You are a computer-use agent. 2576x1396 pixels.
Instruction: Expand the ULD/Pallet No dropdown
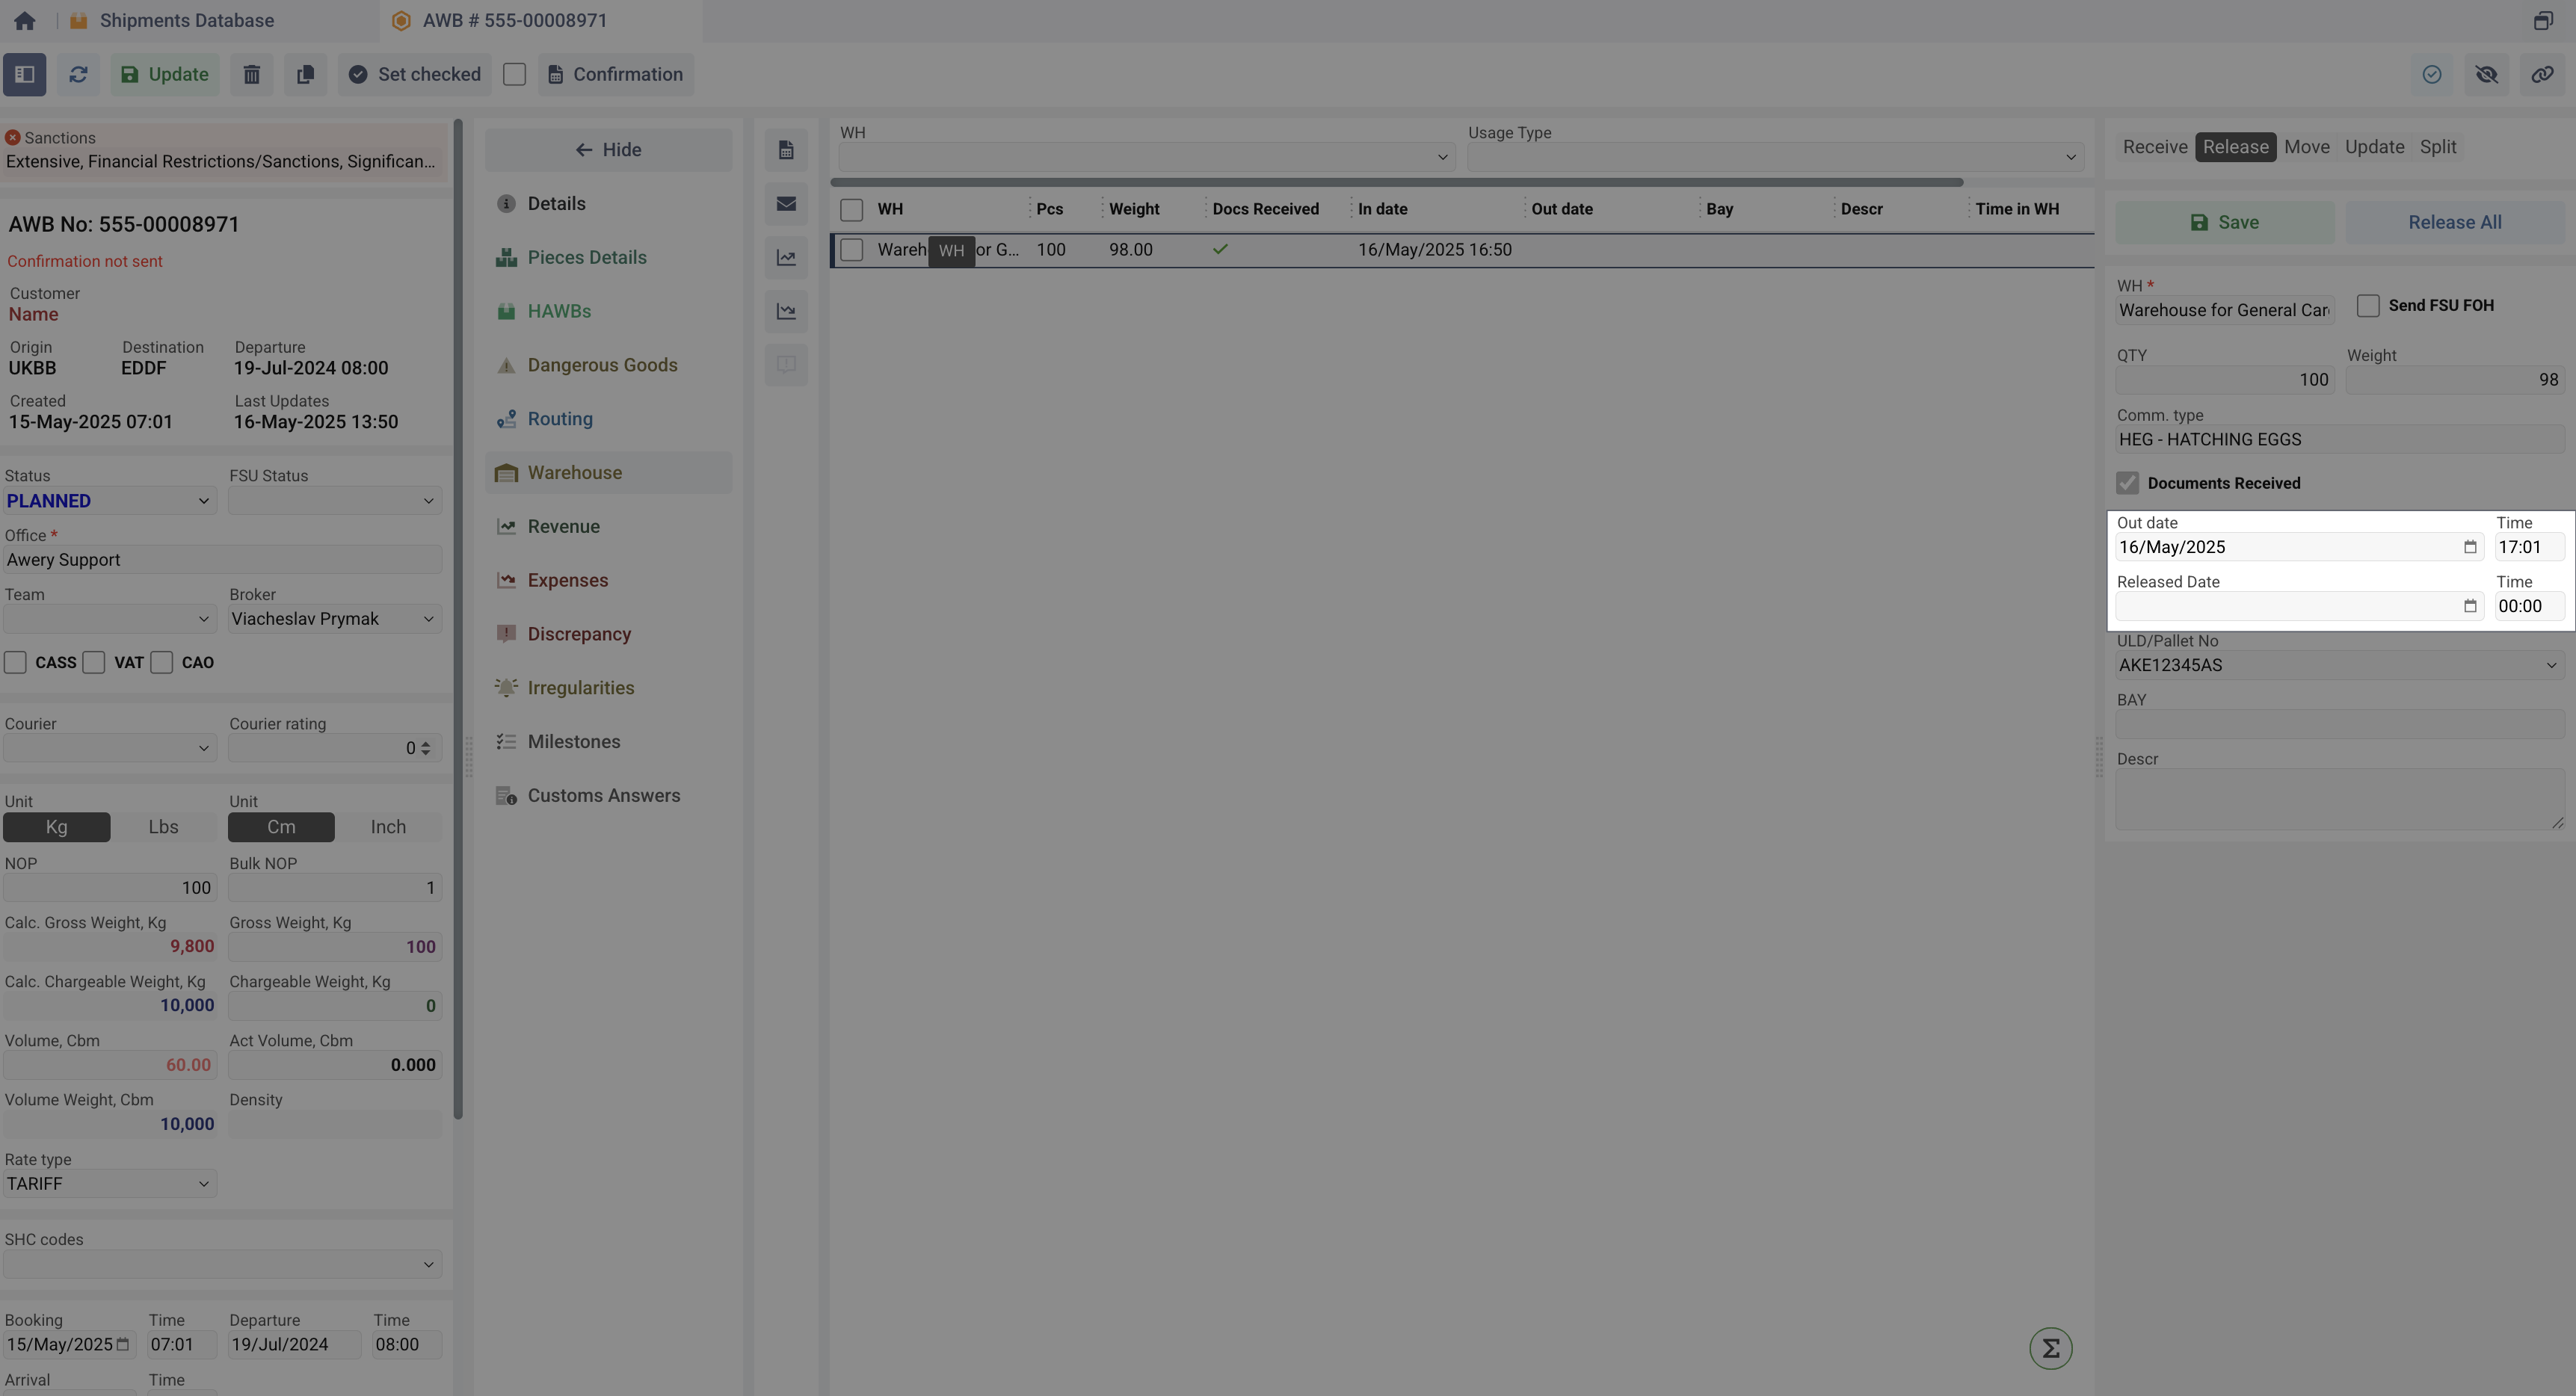tap(2550, 665)
